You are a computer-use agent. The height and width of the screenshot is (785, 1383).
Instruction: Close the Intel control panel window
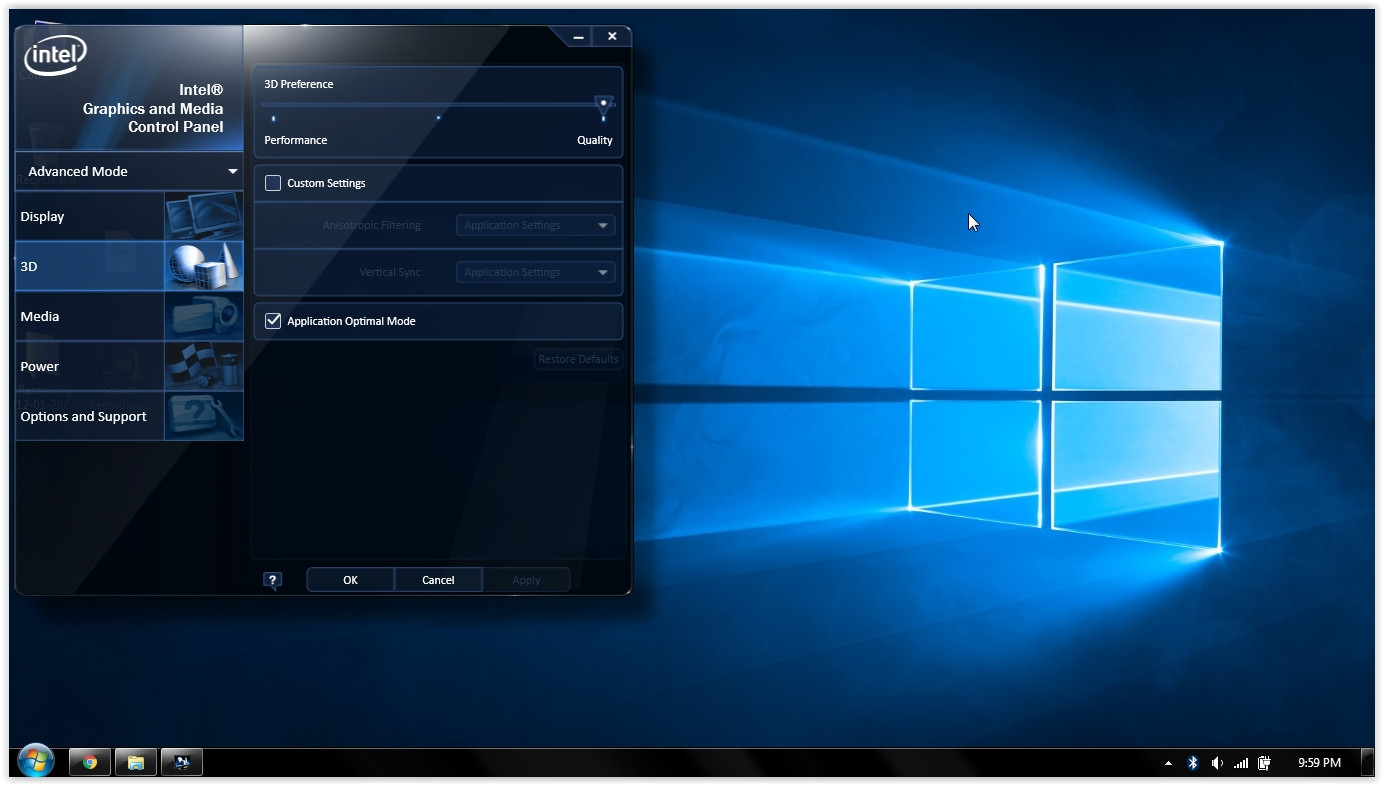(612, 37)
